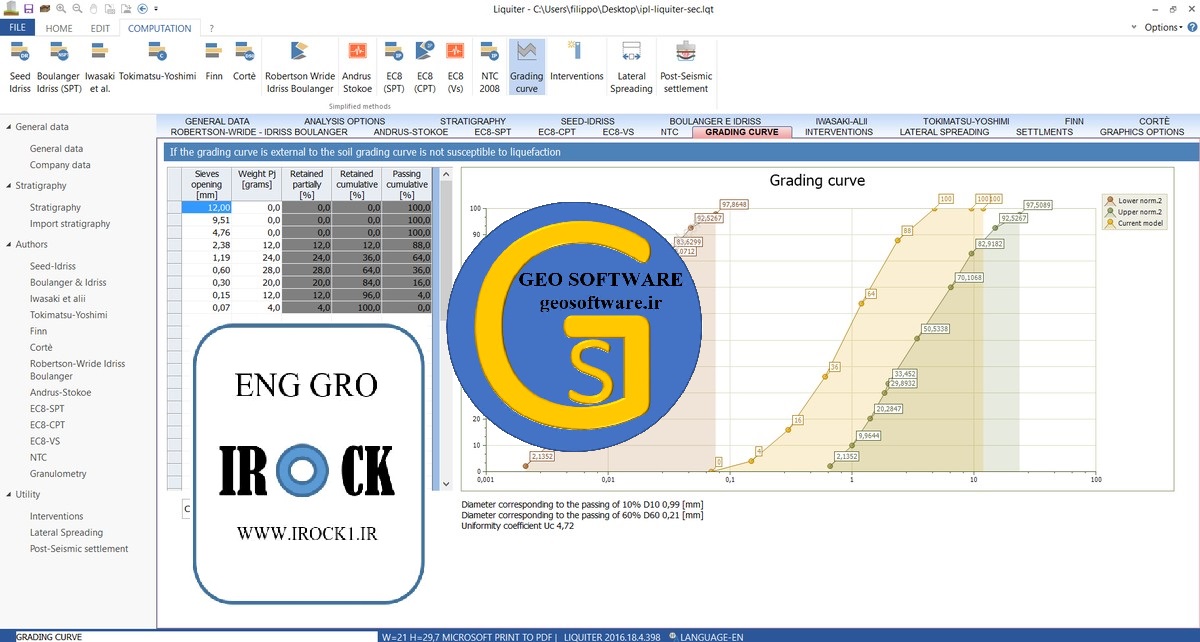Click the Current model legend swatch

[1110, 223]
